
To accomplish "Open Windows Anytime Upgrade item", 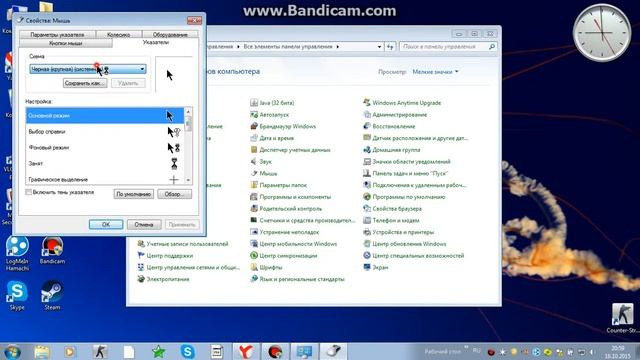I will click(x=402, y=103).
